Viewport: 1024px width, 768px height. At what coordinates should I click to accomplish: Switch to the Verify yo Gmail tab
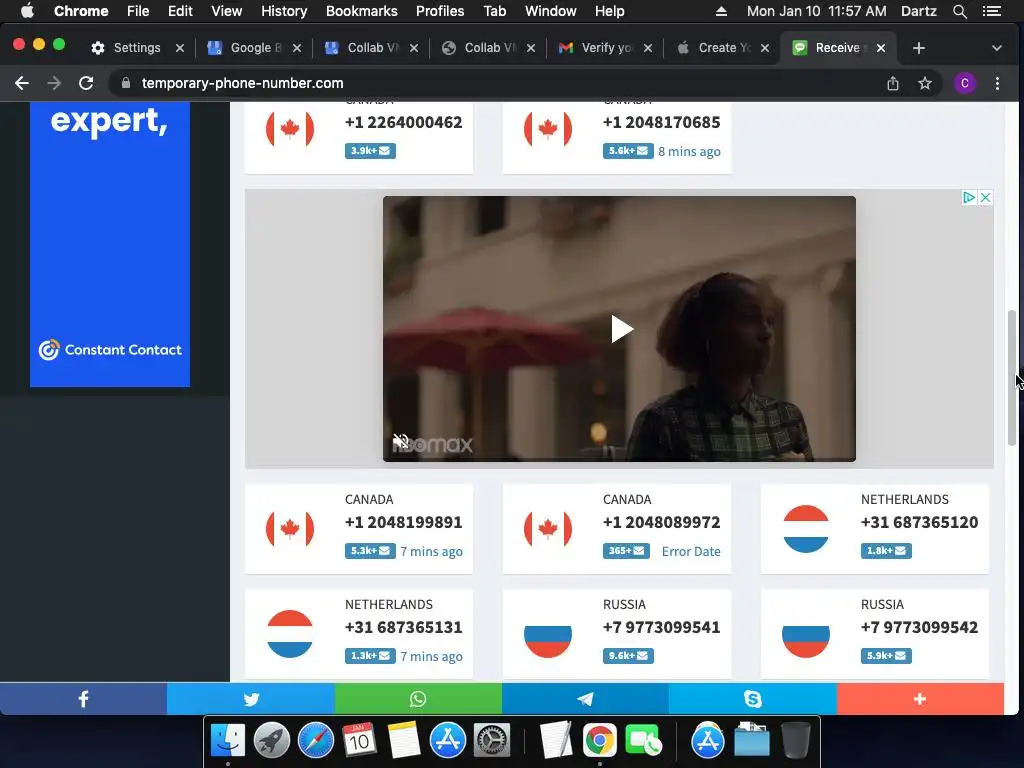click(x=607, y=48)
